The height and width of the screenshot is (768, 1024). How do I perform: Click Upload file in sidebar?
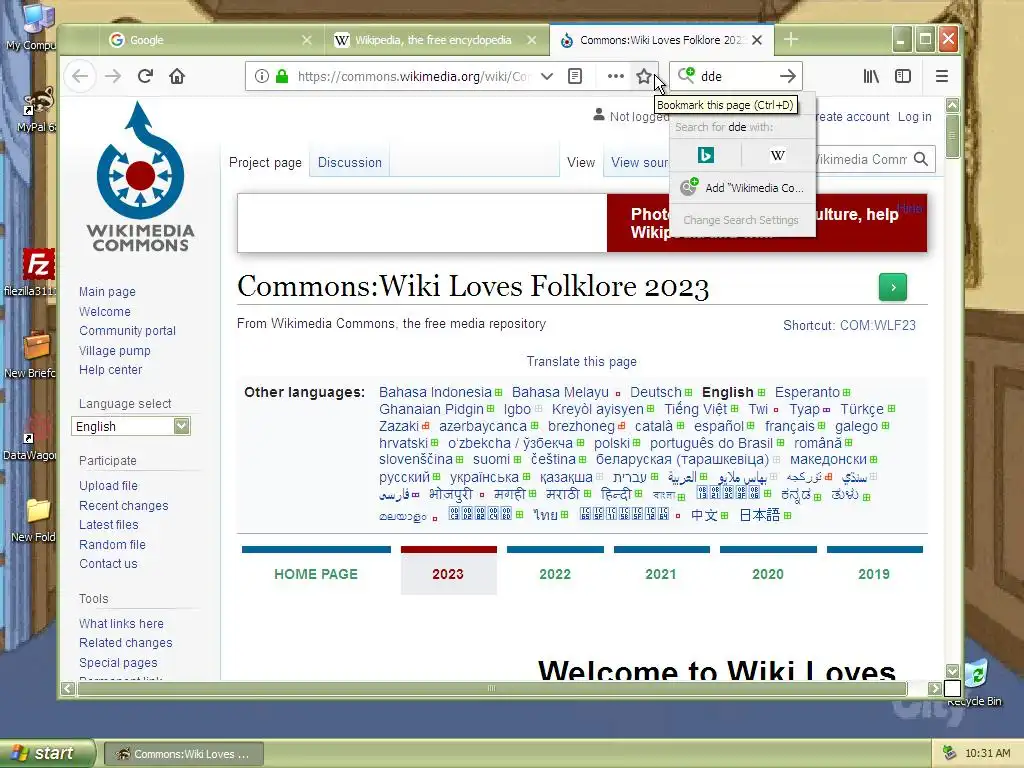pyautogui.click(x=108, y=486)
